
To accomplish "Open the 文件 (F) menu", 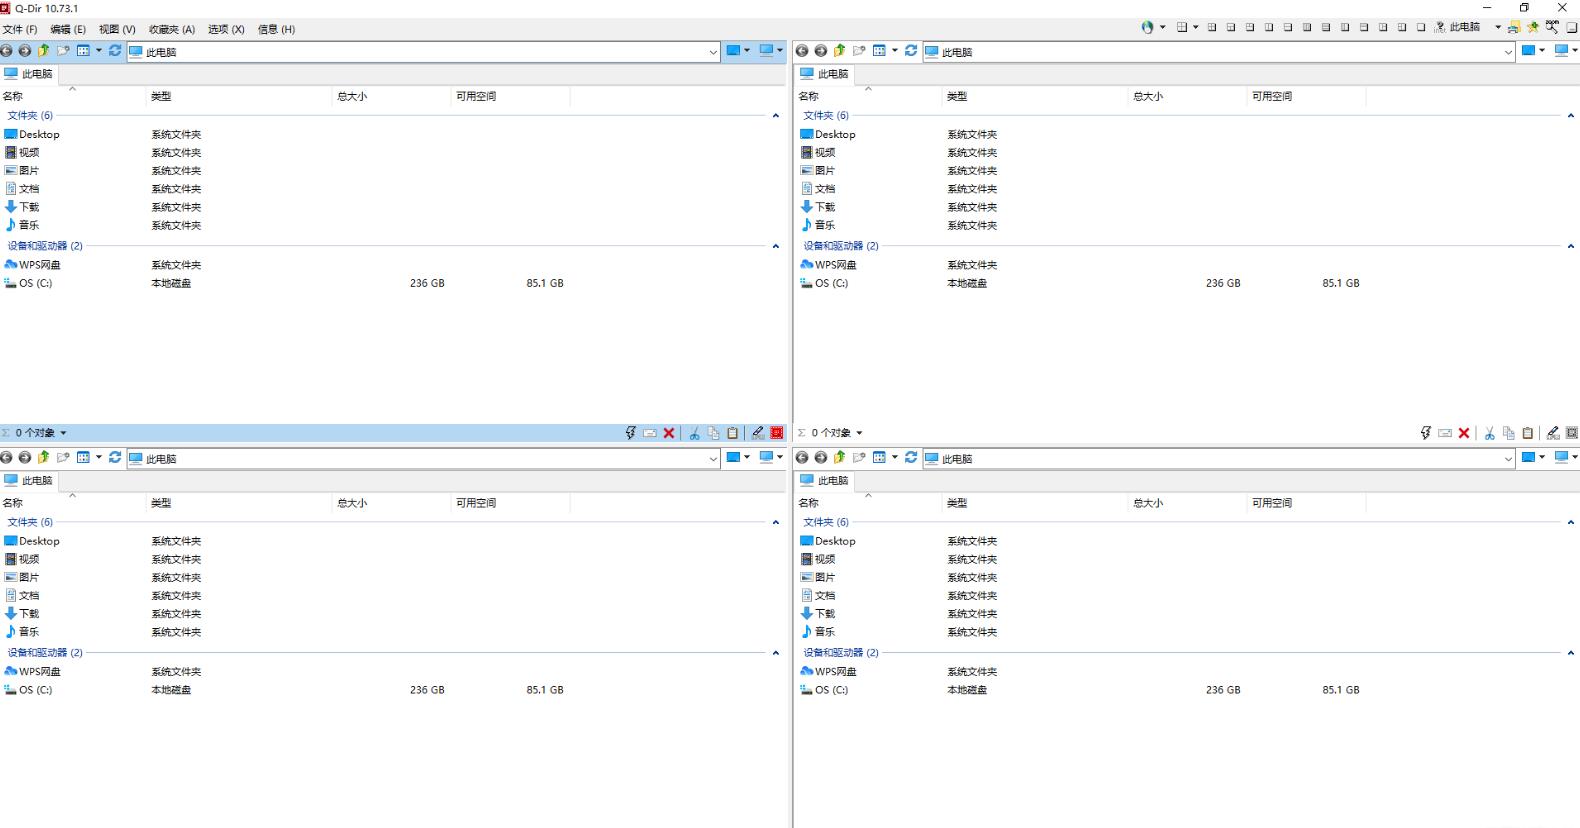I will 20,29.
